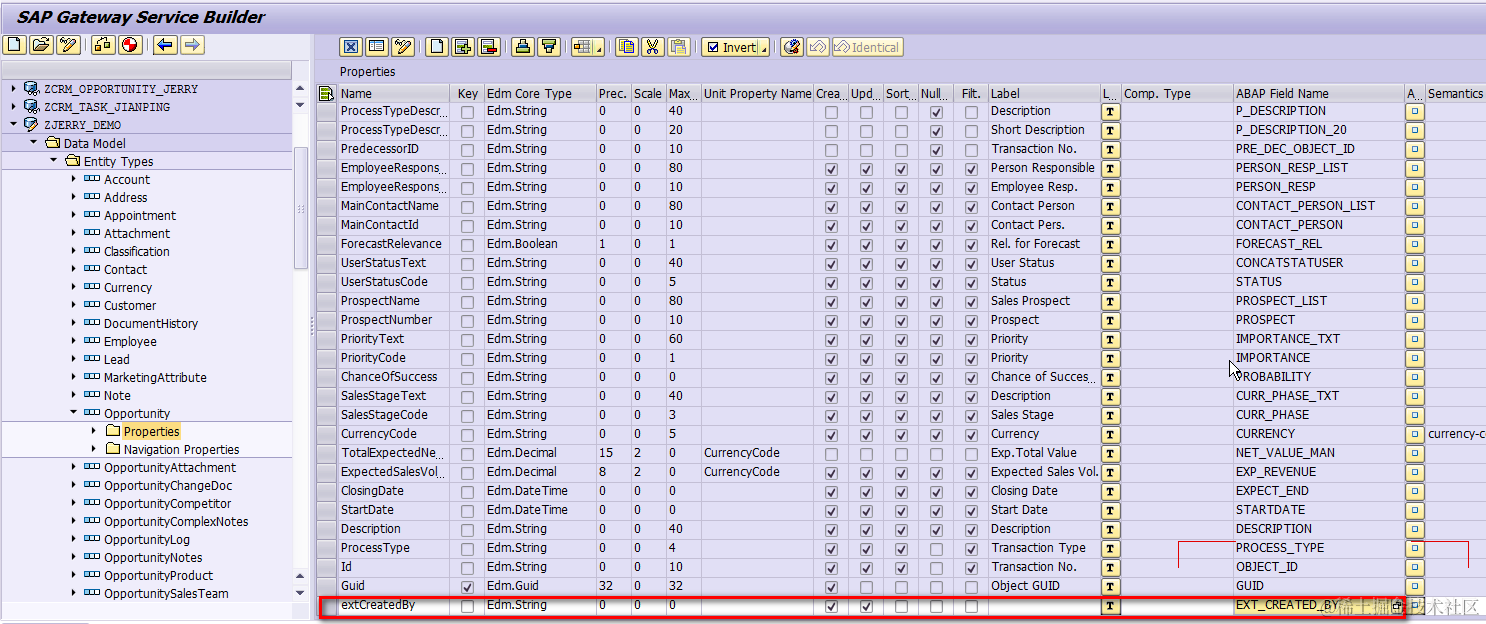Sort the grid in descending order
Screen dimensions: 1486x624
pos(549,47)
